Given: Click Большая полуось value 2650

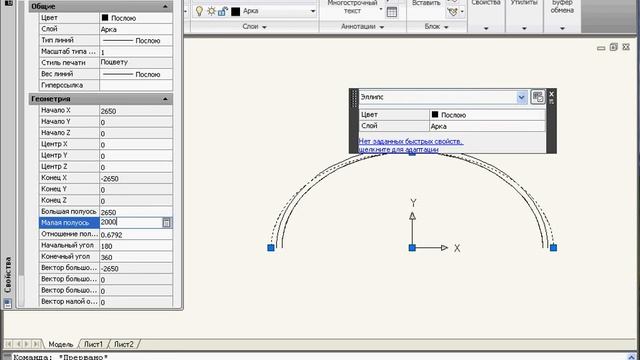Looking at the screenshot, I should point(136,212).
